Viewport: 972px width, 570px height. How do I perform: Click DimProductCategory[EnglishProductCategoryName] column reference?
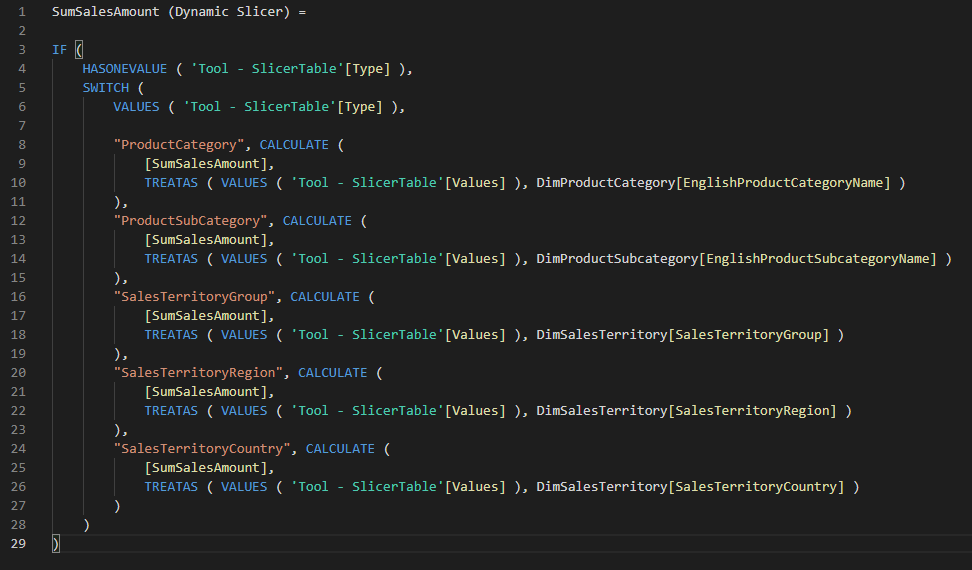point(713,183)
